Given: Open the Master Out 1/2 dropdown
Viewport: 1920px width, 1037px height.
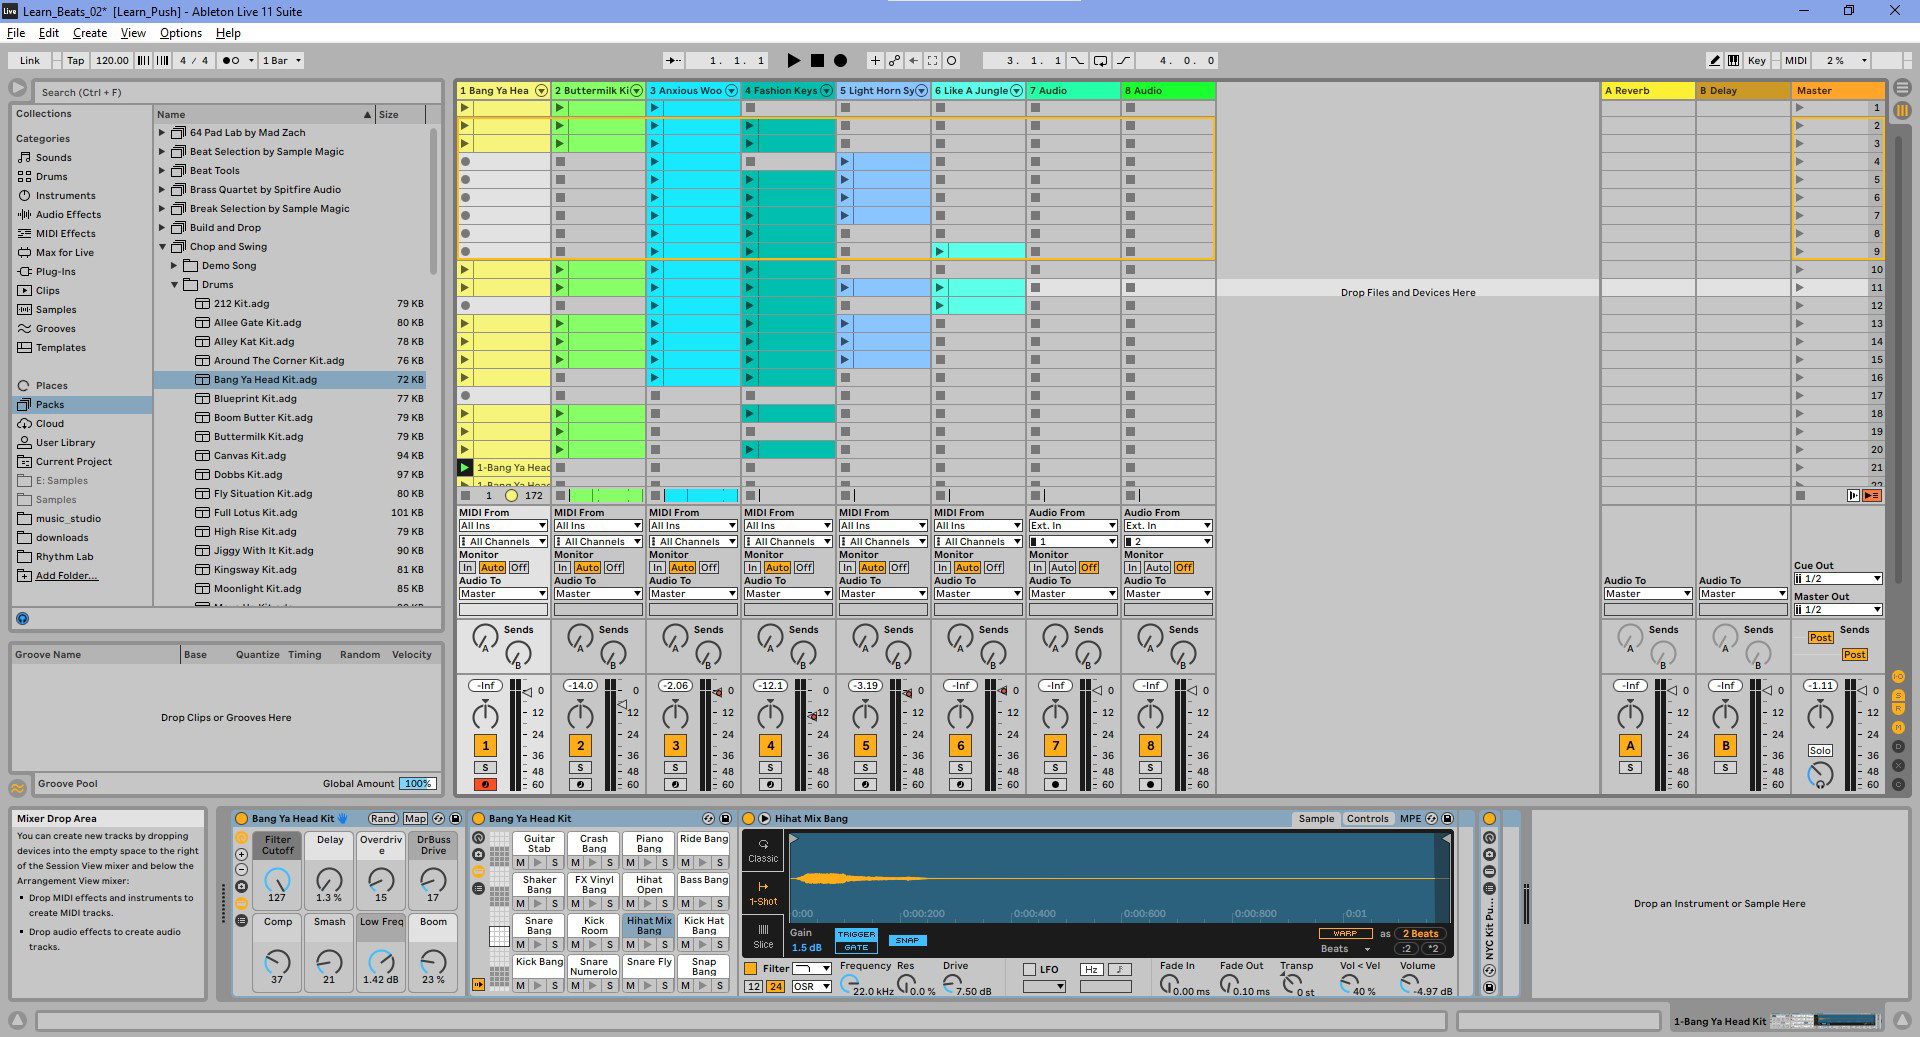Looking at the screenshot, I should coord(1838,609).
